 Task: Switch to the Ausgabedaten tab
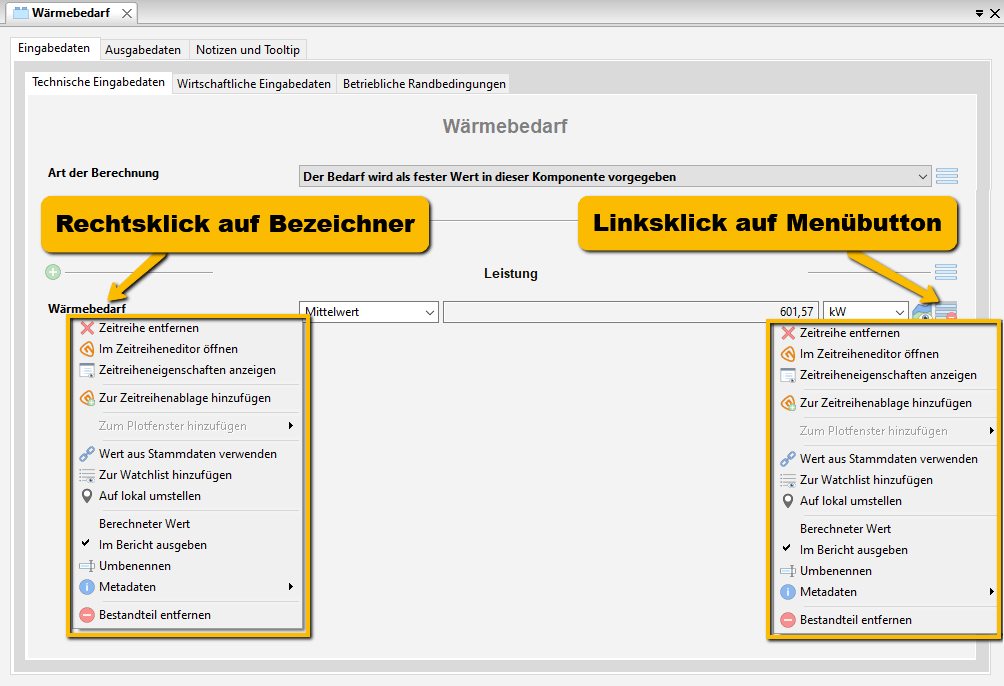[x=143, y=50]
